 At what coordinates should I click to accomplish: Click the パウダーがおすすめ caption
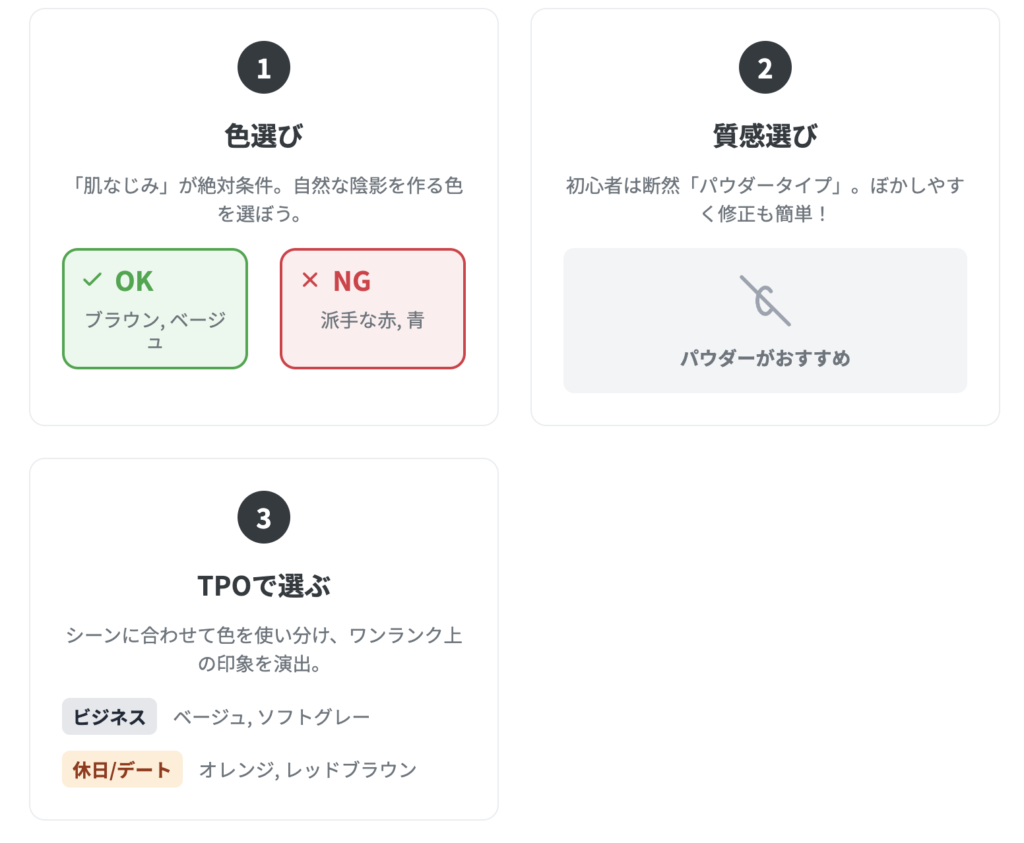(x=765, y=358)
